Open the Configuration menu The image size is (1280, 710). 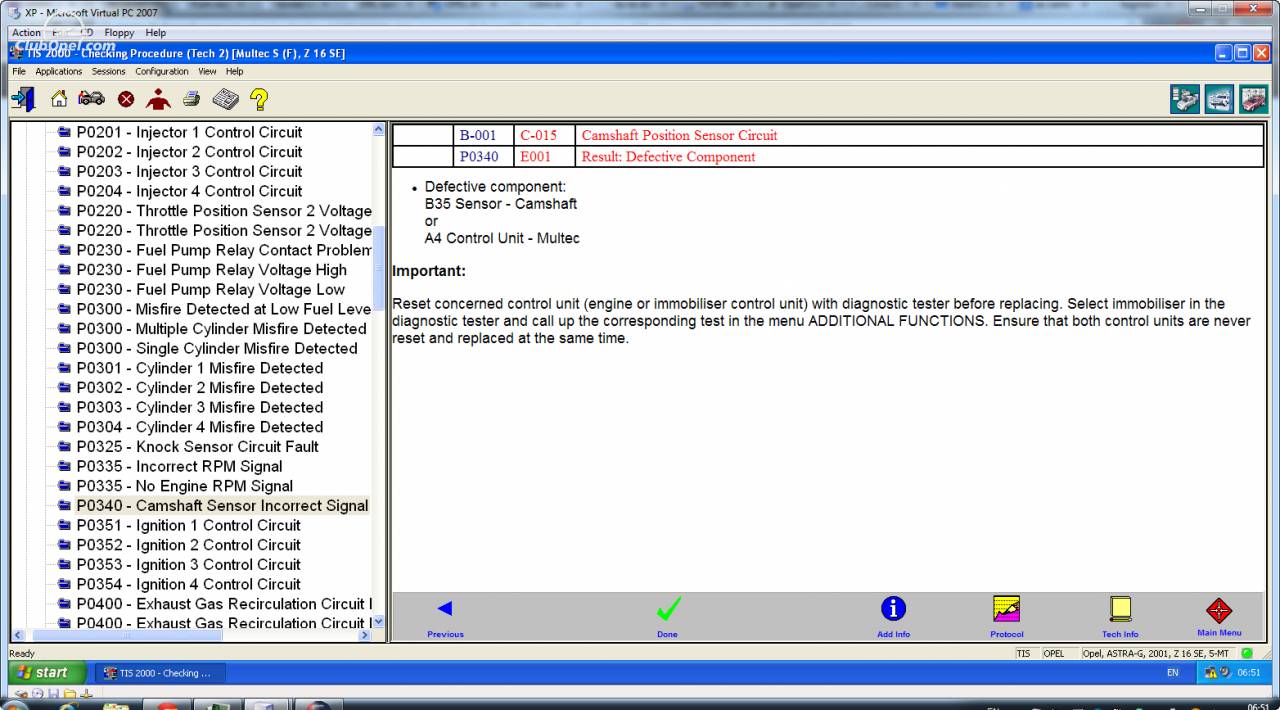pos(162,71)
